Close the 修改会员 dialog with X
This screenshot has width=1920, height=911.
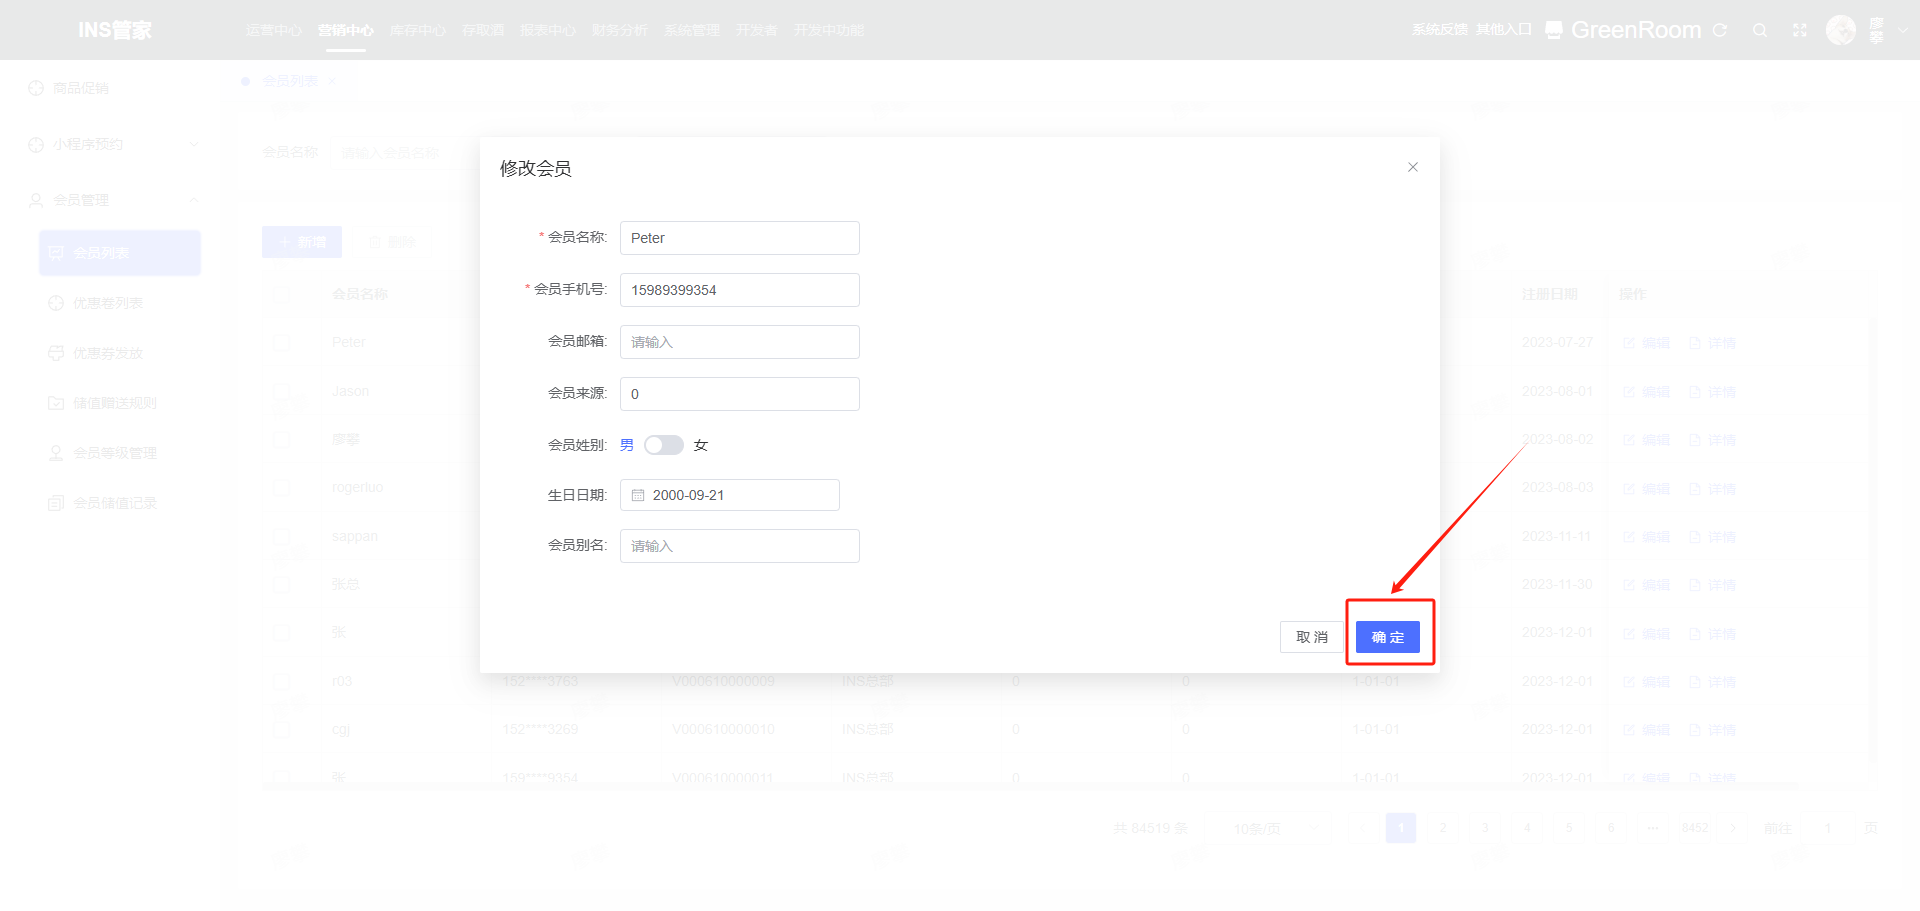(x=1413, y=167)
